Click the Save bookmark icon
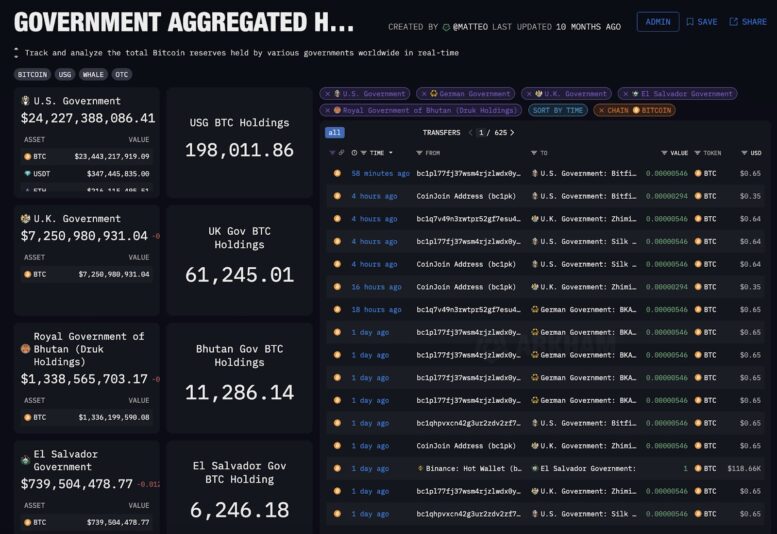777x534 pixels. [690, 22]
